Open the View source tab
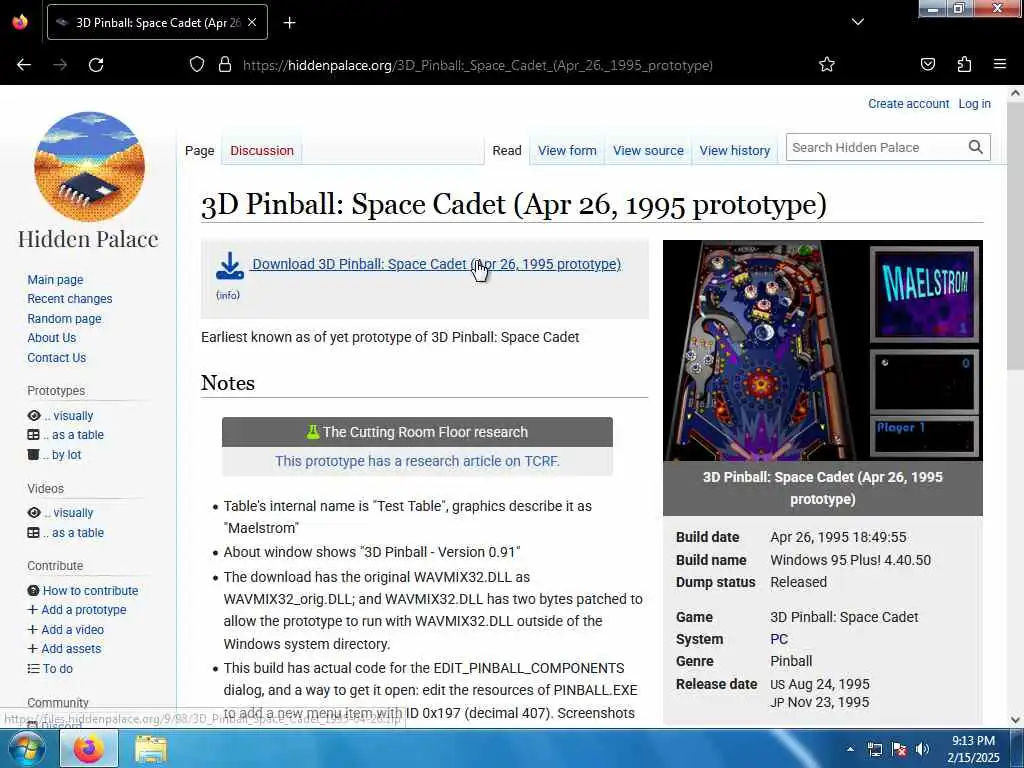 click(x=648, y=150)
